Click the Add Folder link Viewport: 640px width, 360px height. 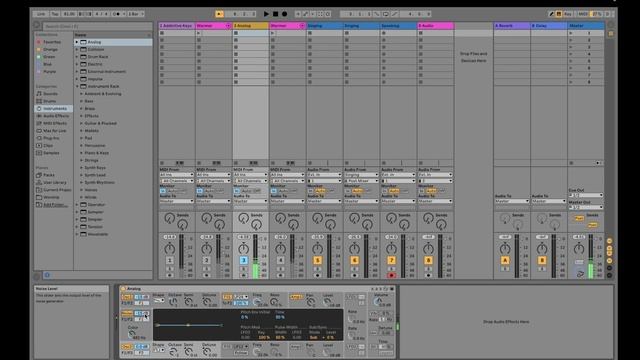(56, 204)
